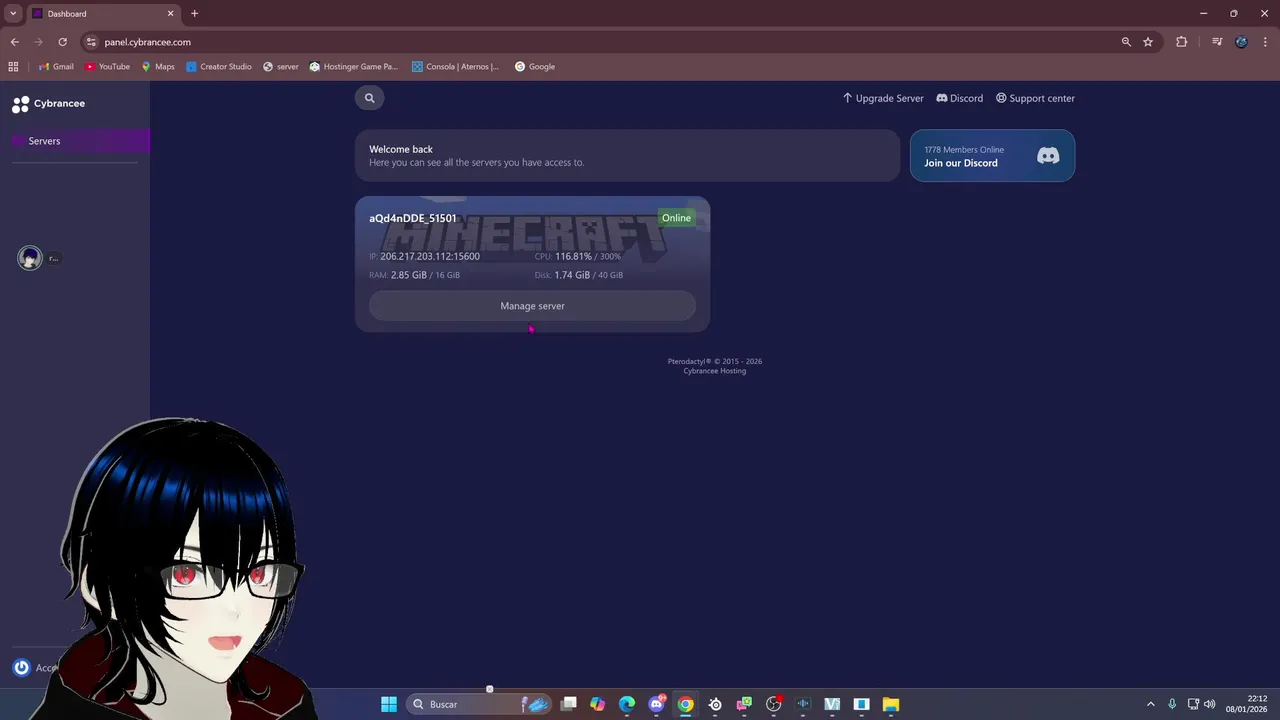The height and width of the screenshot is (720, 1280).
Task: Click the user avatar in sidebar
Action: 30,258
